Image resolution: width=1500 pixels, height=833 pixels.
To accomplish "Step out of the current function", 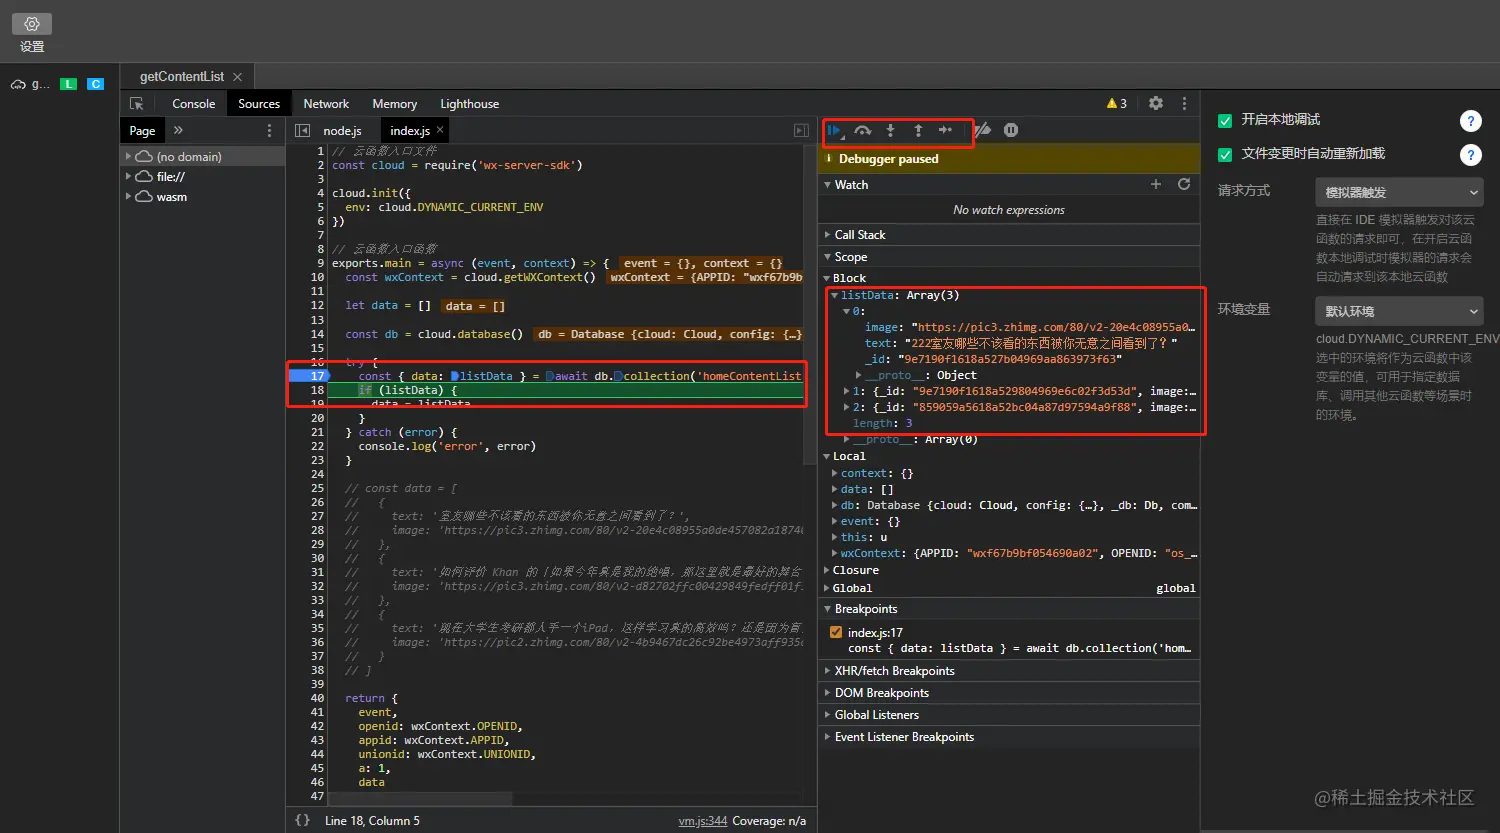I will point(918,130).
